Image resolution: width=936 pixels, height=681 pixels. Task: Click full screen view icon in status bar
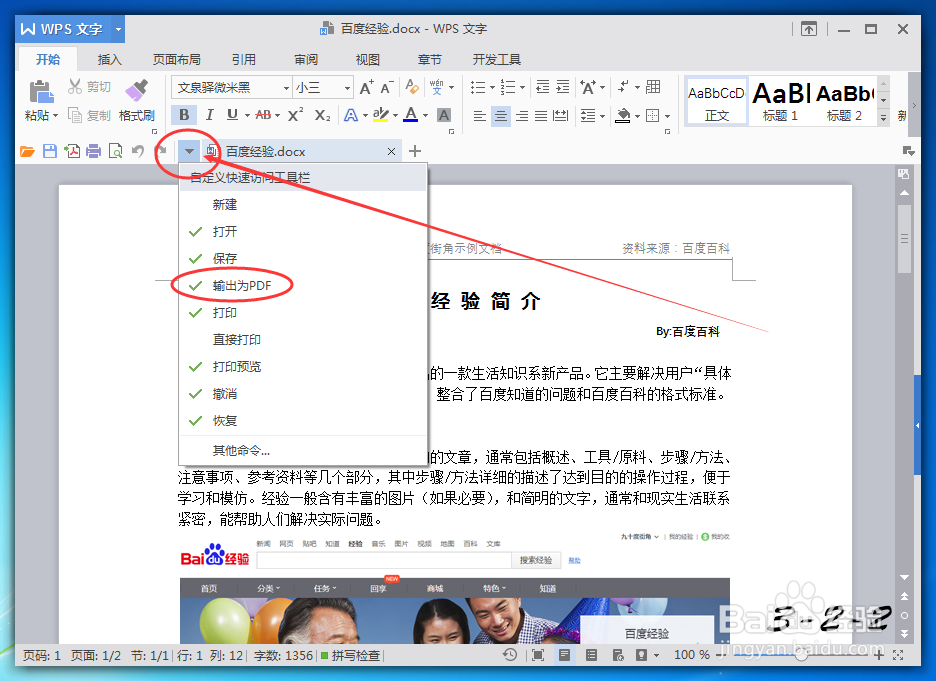click(538, 655)
